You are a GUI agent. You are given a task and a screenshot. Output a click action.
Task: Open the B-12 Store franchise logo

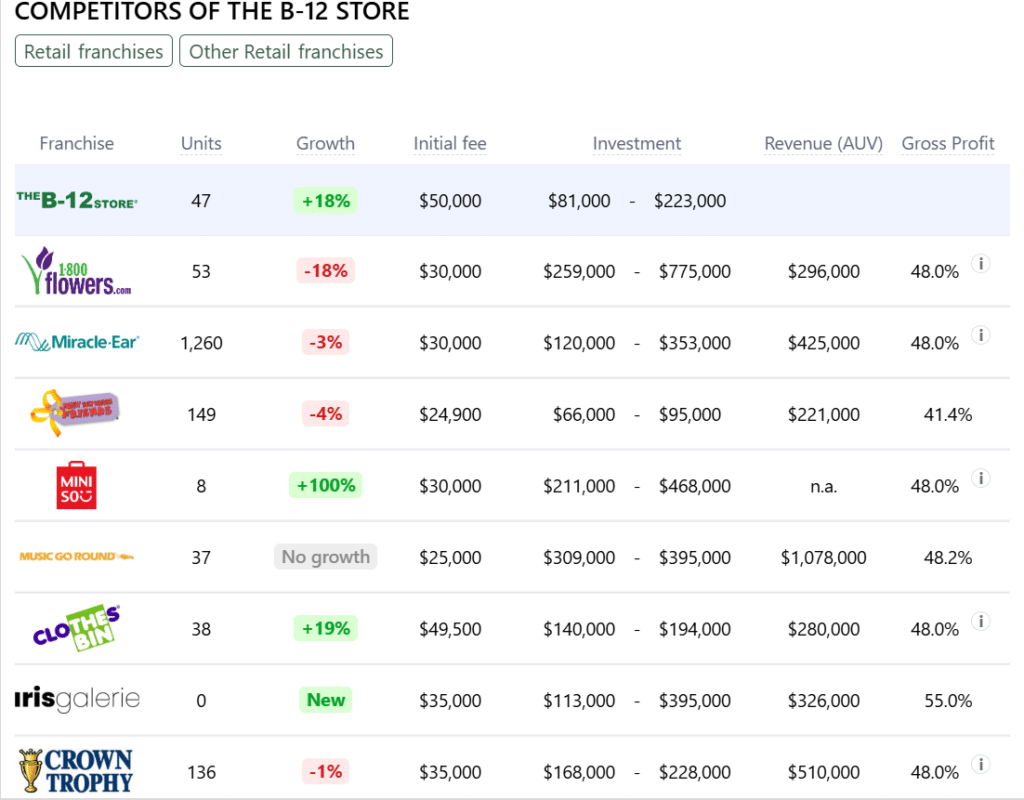pyautogui.click(x=77, y=200)
